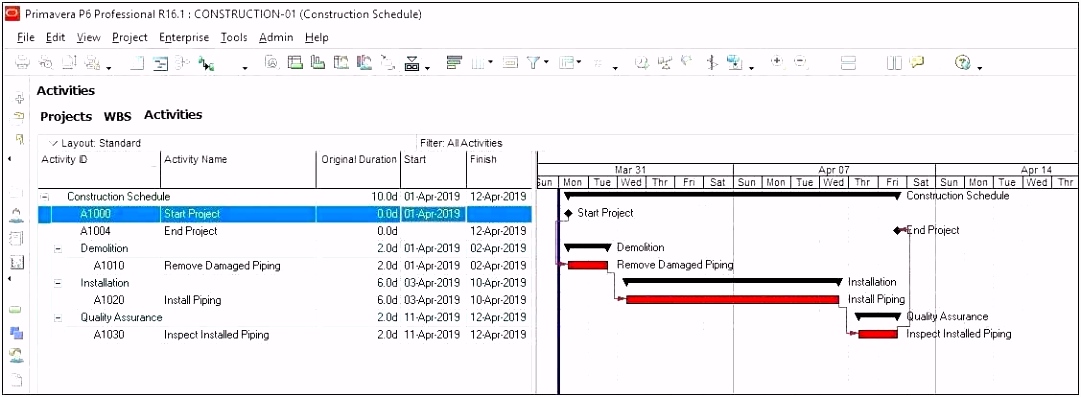
Task: Sort by Activity Name column header
Action: tap(239, 170)
